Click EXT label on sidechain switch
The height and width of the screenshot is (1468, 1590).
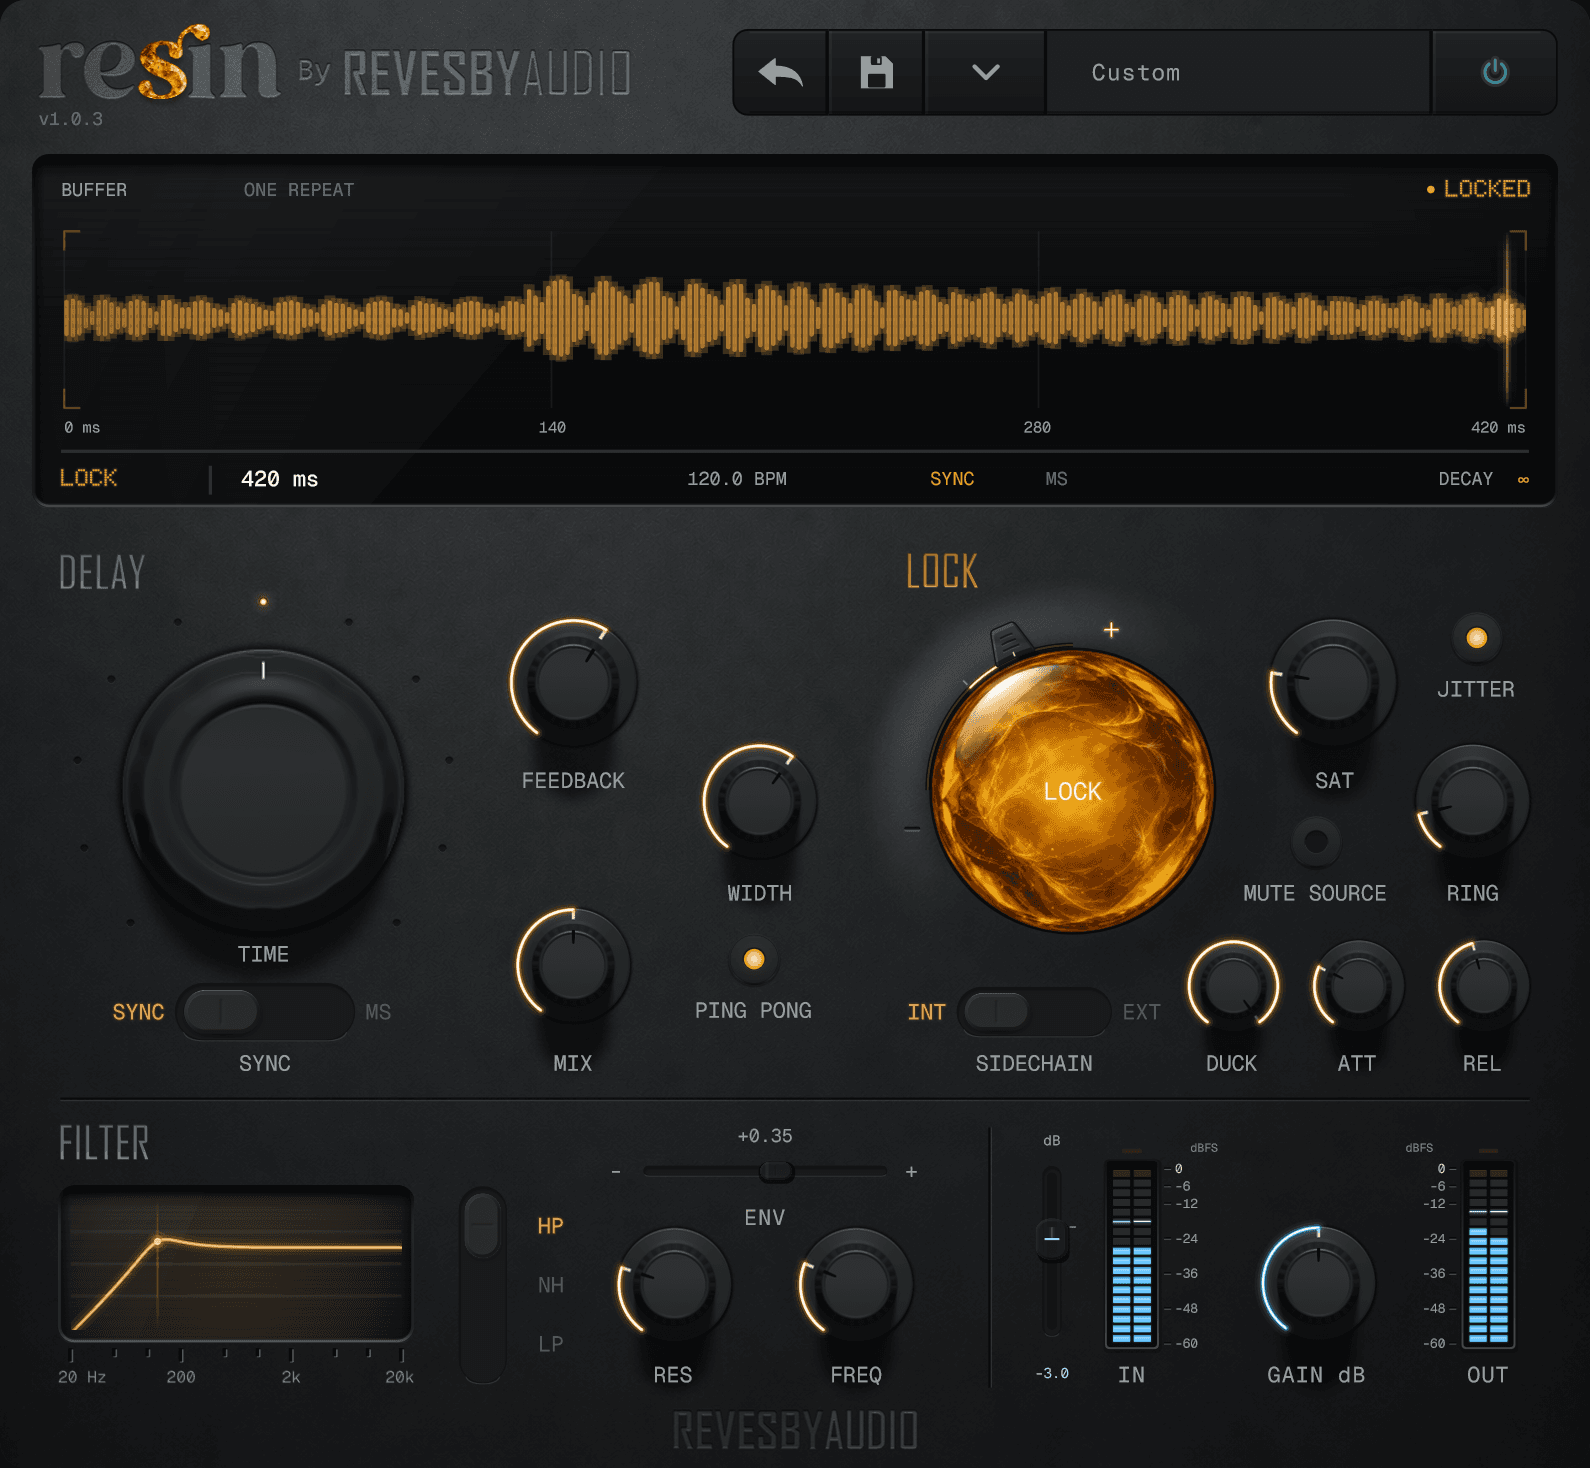tap(1141, 1012)
